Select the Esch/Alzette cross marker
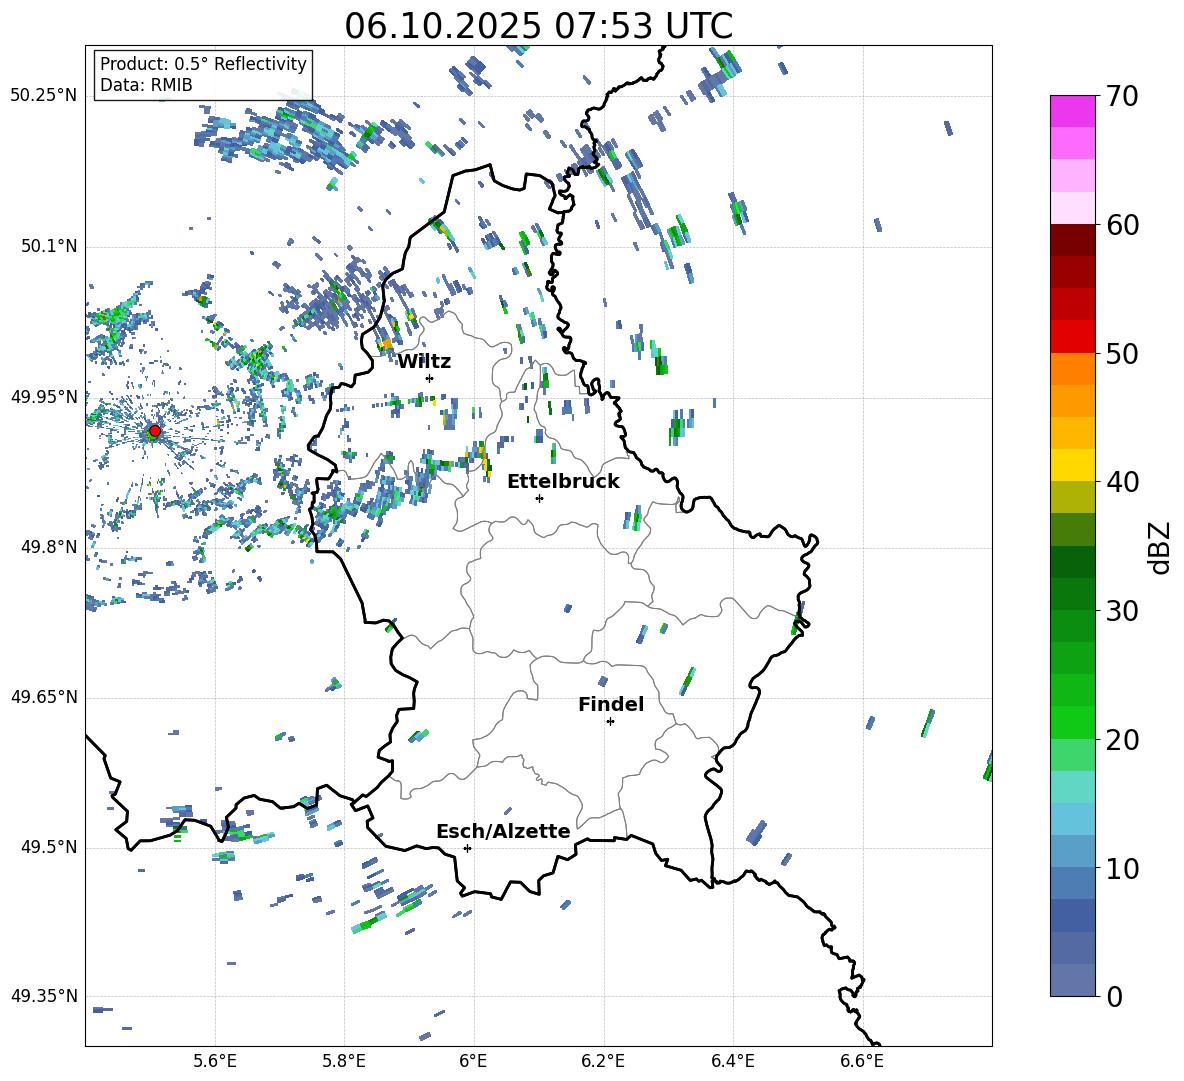This screenshot has height=1081, width=1184. (467, 848)
